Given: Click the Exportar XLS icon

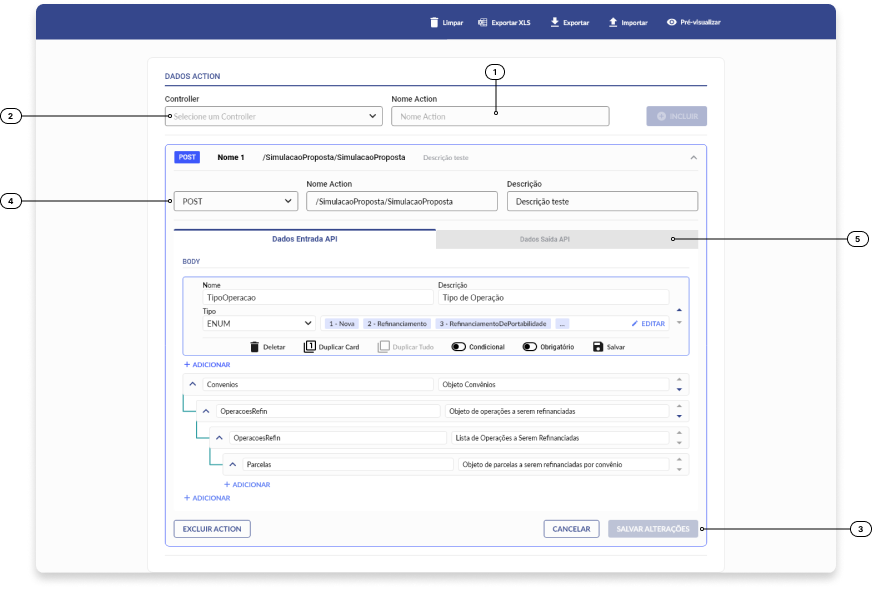Looking at the screenshot, I should (483, 22).
